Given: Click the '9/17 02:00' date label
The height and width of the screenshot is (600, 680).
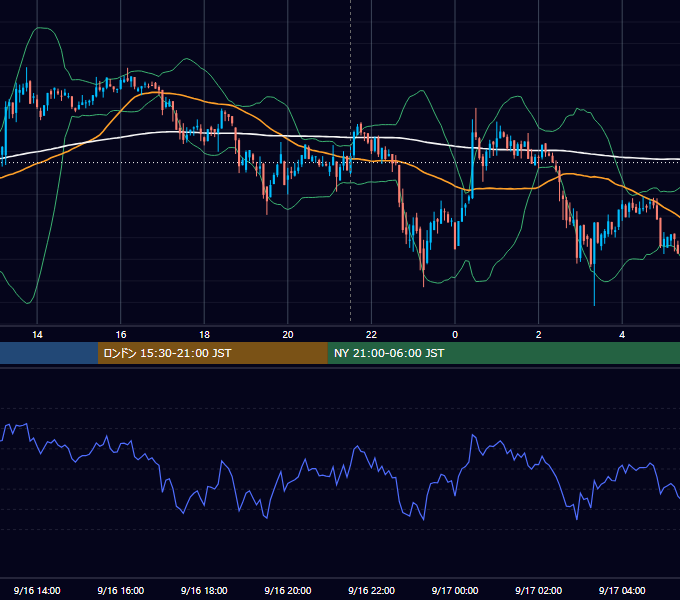Looking at the screenshot, I should (539, 590).
